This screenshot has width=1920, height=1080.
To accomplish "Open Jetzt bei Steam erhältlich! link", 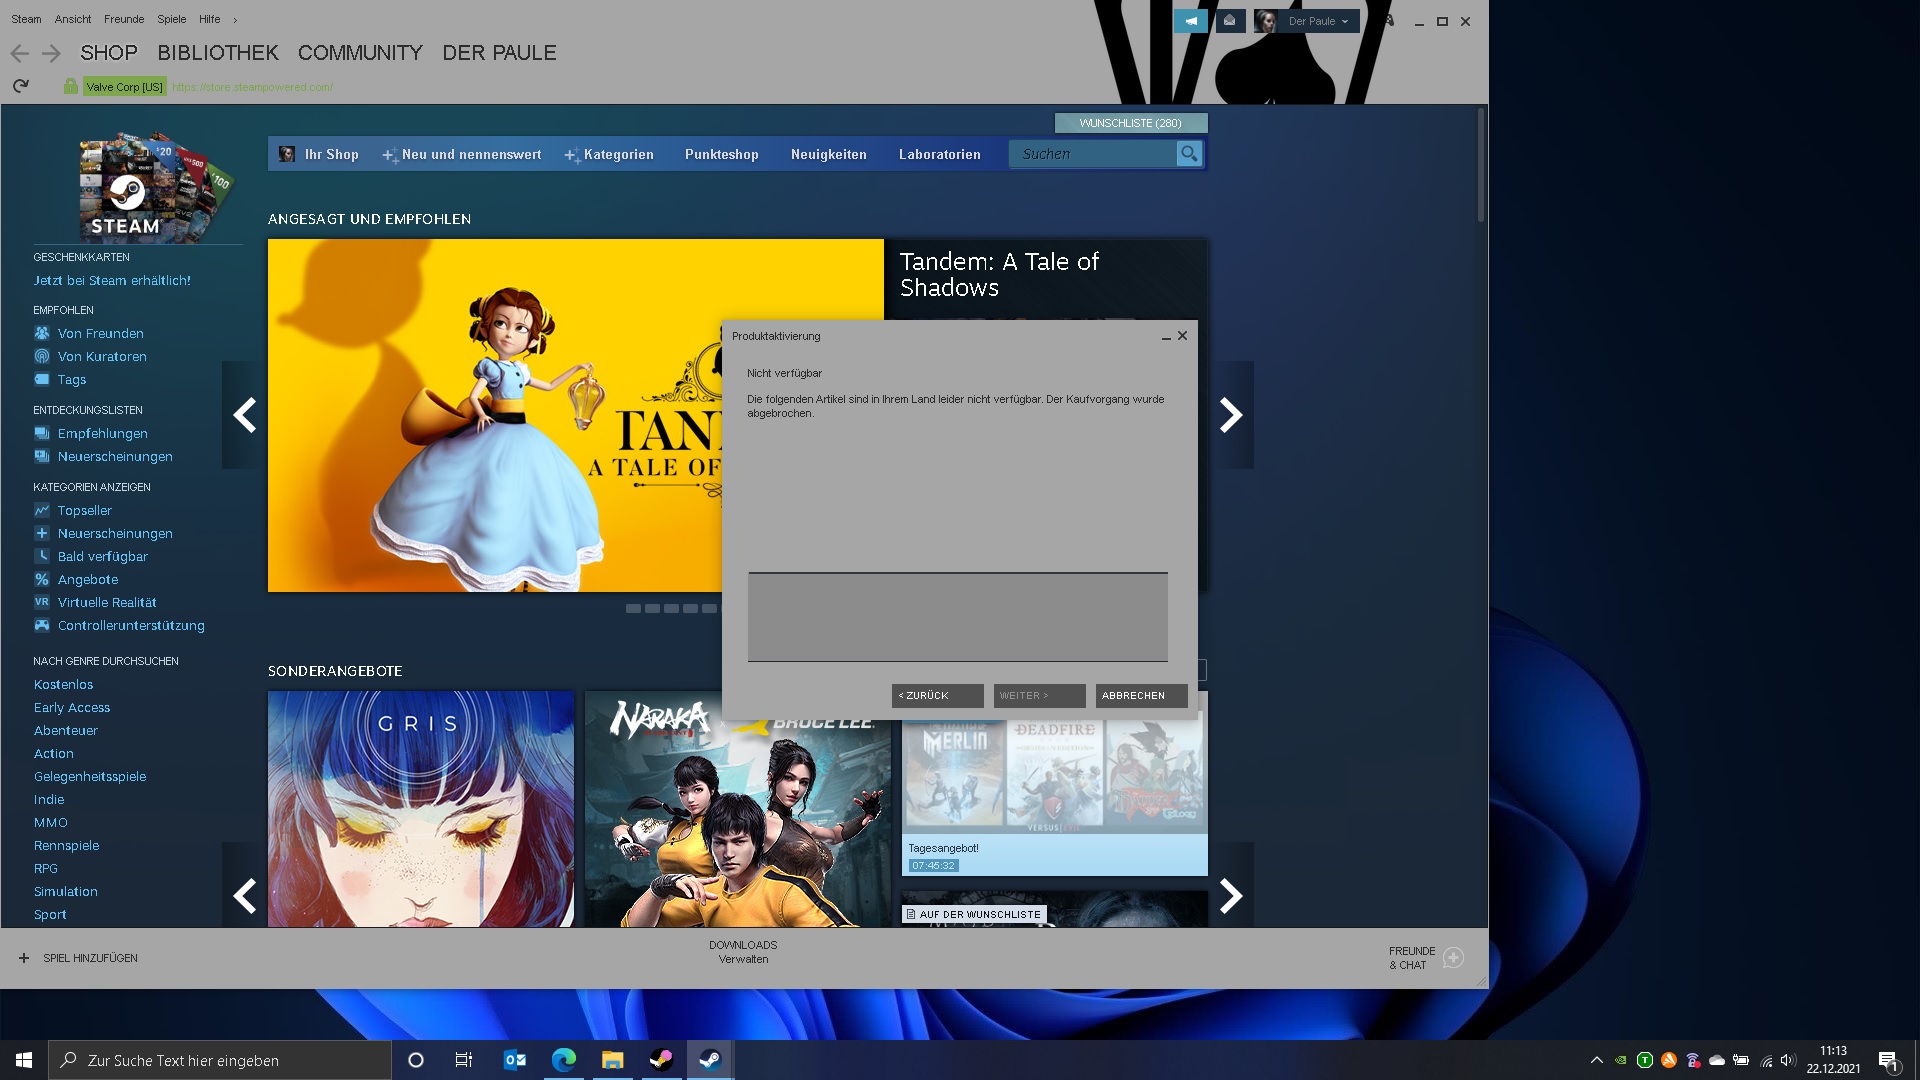I will tap(112, 281).
